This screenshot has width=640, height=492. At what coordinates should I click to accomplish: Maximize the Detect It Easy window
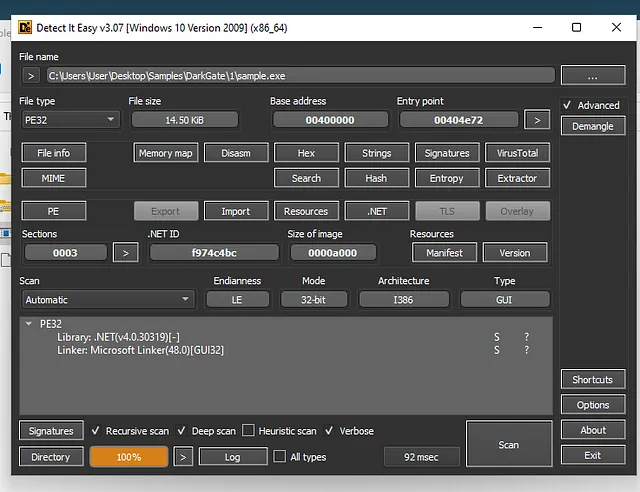tap(576, 27)
